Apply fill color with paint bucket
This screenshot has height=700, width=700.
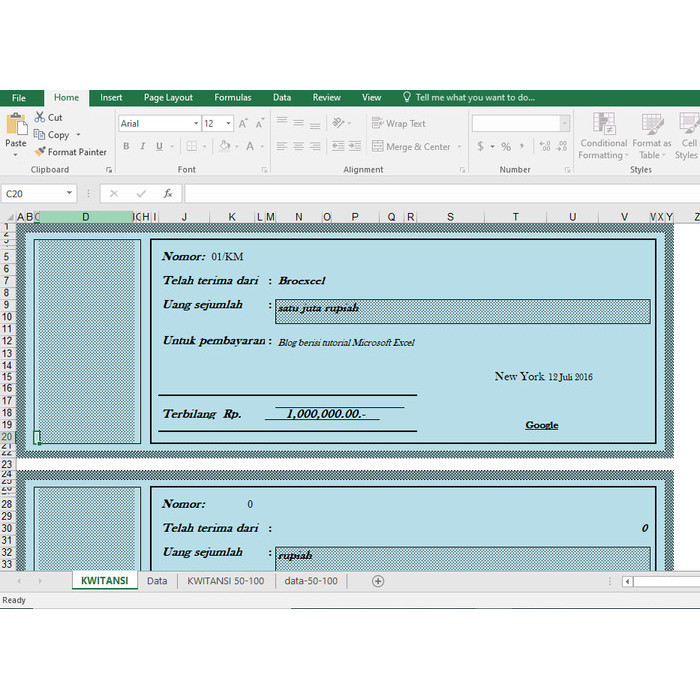pos(225,146)
